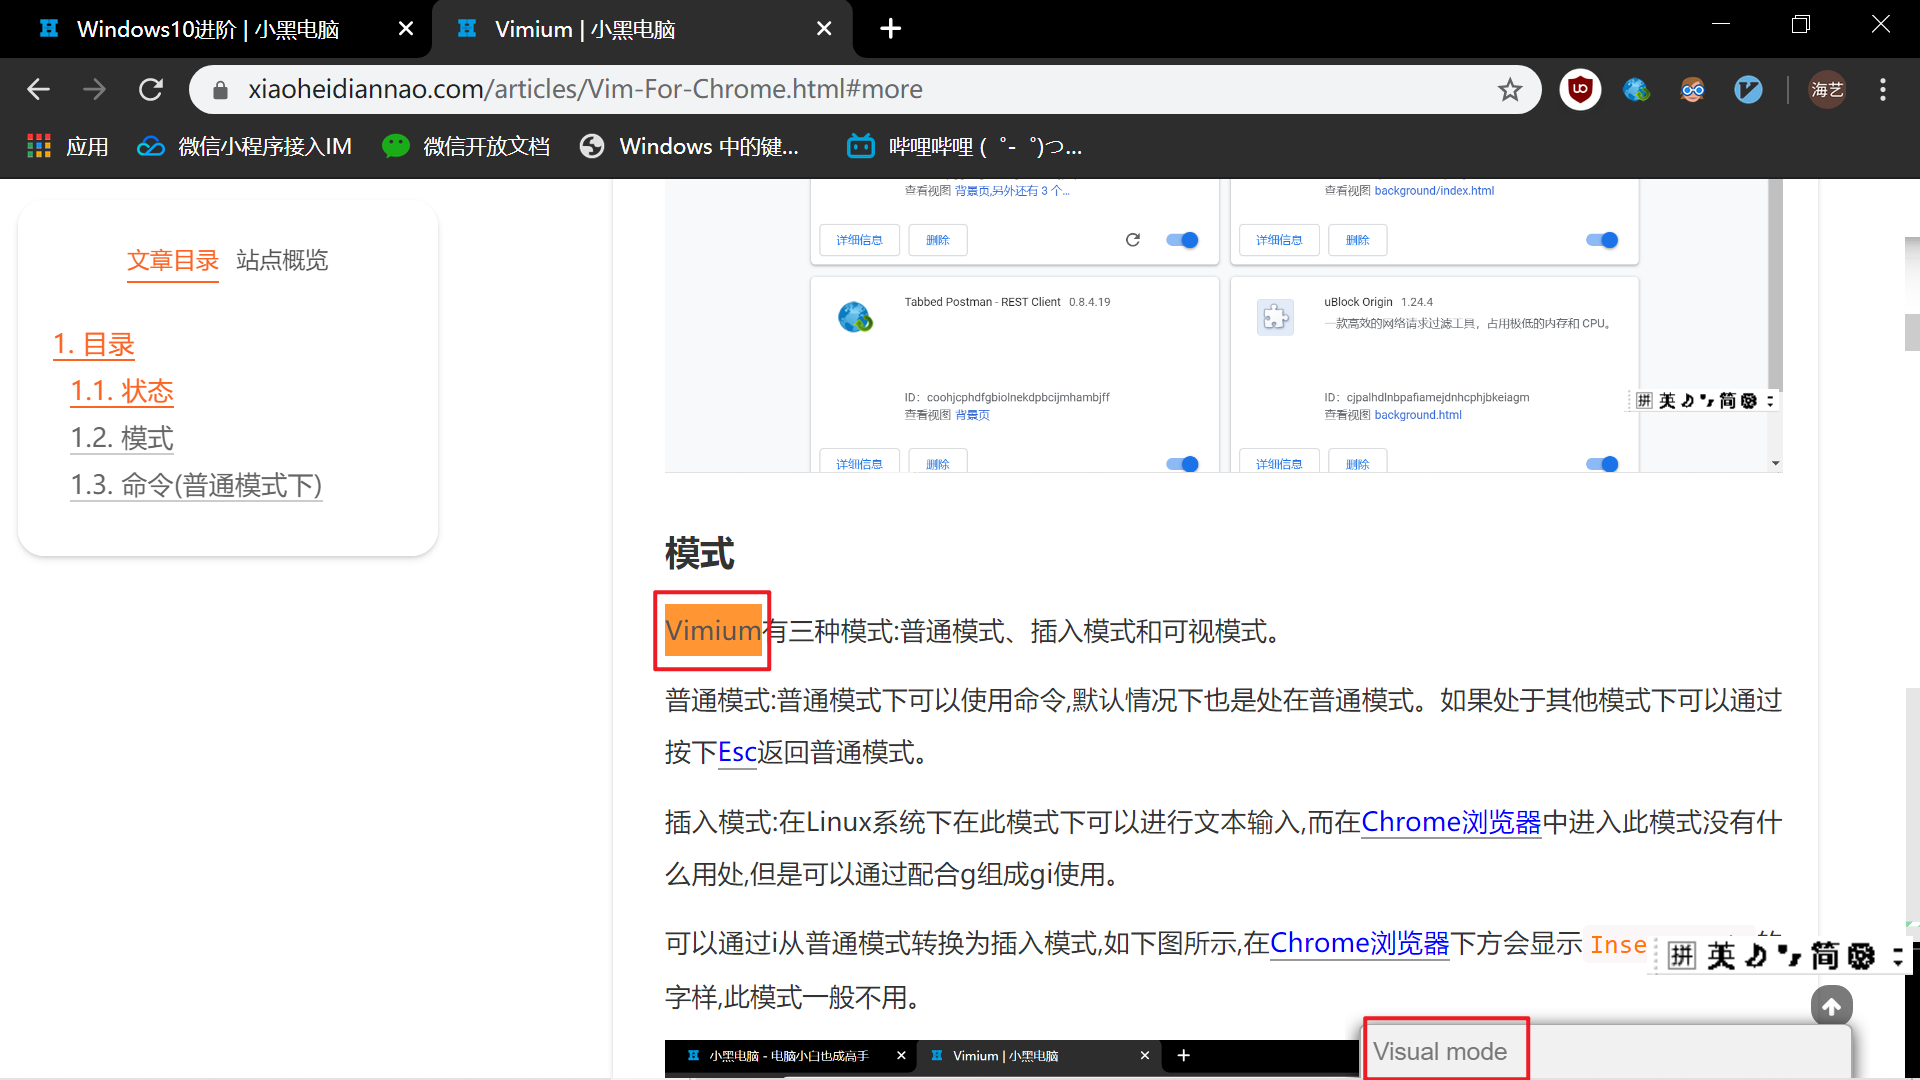Click 详细信息 on the uBlock Origin card
Image resolution: width=1920 pixels, height=1080 pixels.
pos(1279,463)
